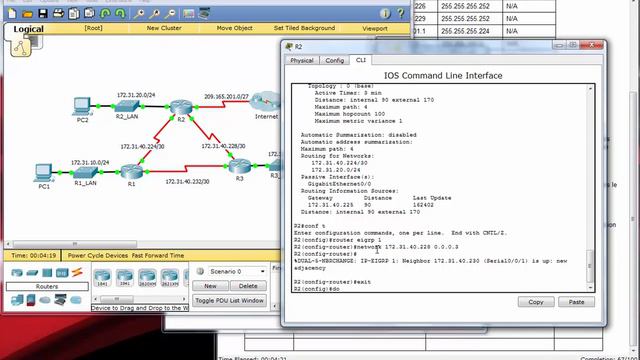Pick the 1941 router model
This screenshot has height=360, width=640.
point(124,278)
